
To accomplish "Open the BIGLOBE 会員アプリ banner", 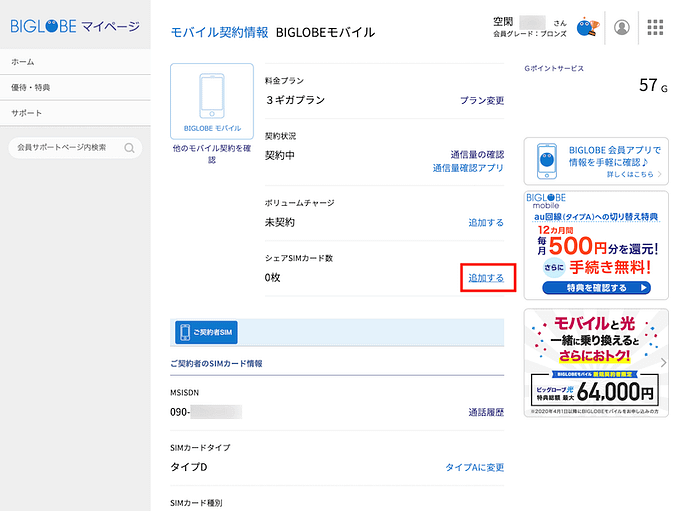I will tap(595, 160).
